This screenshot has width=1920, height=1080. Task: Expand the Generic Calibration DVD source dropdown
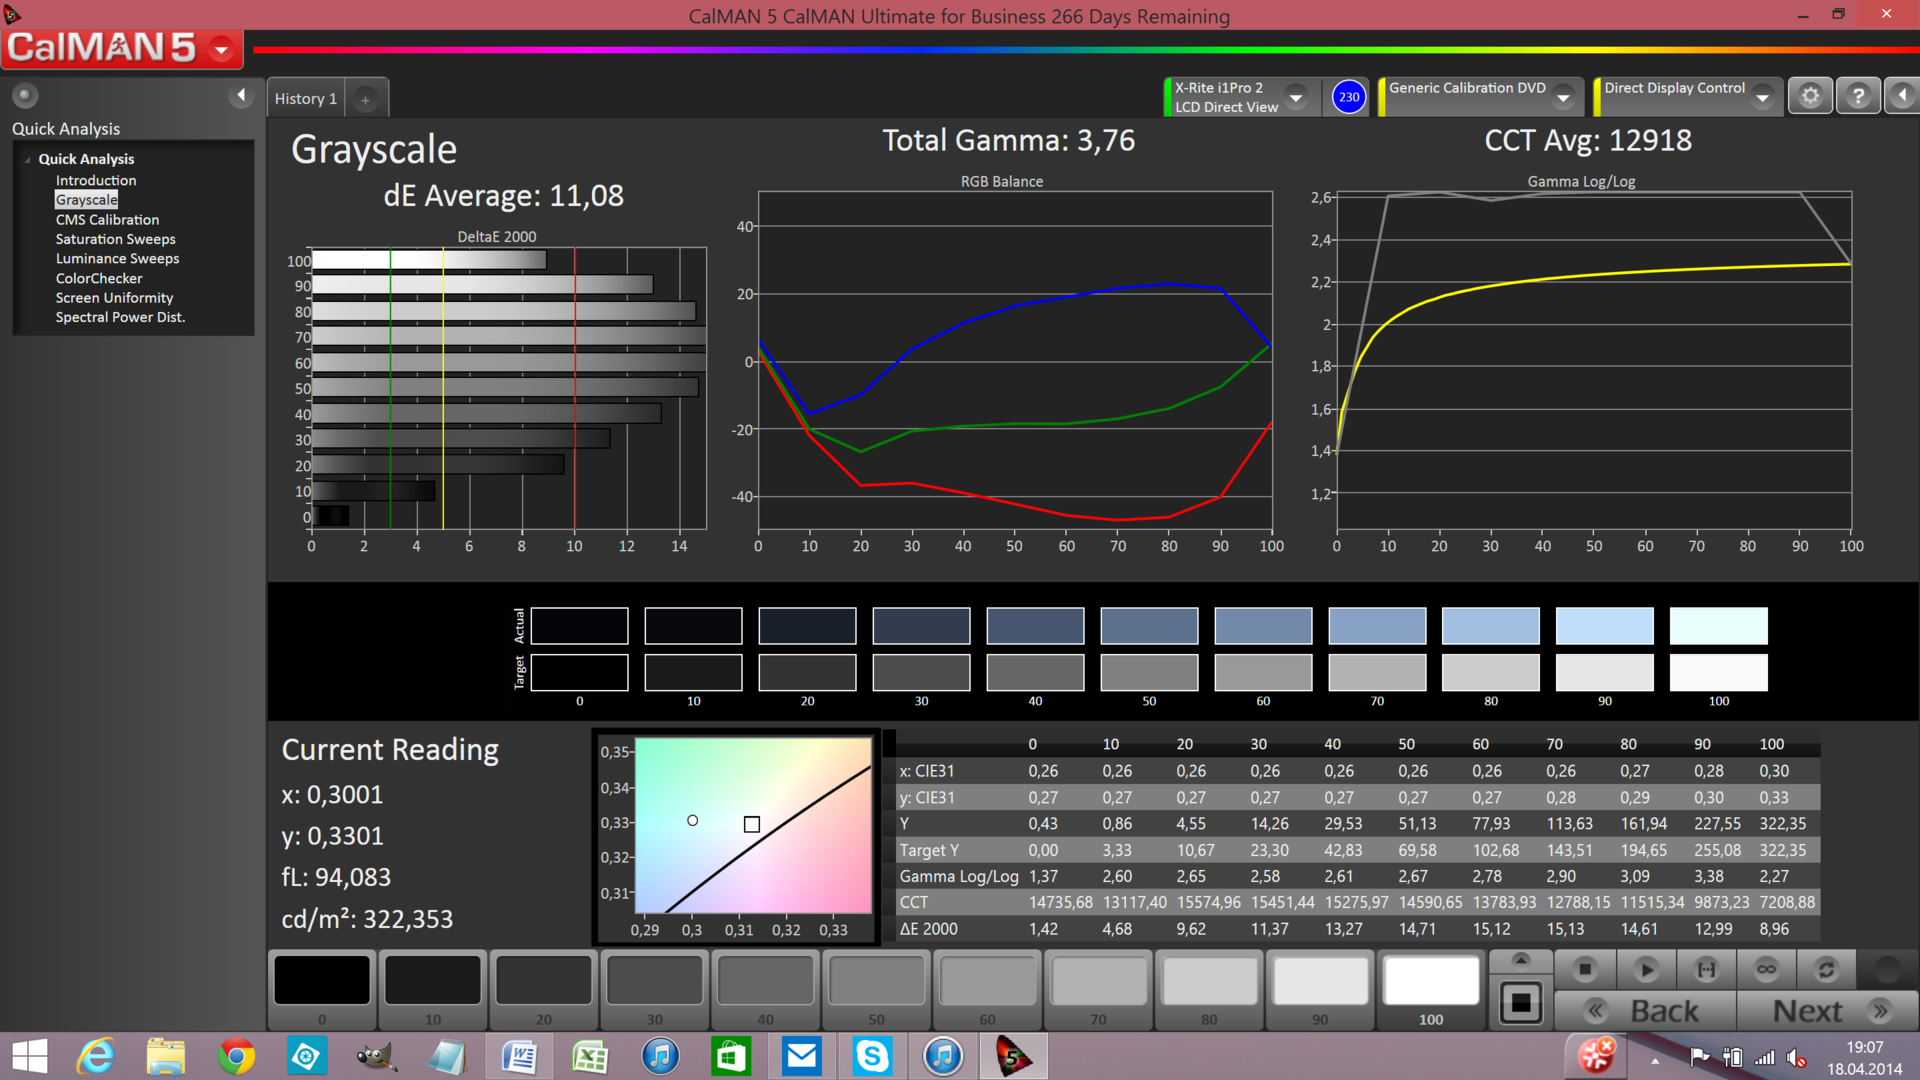1563,97
